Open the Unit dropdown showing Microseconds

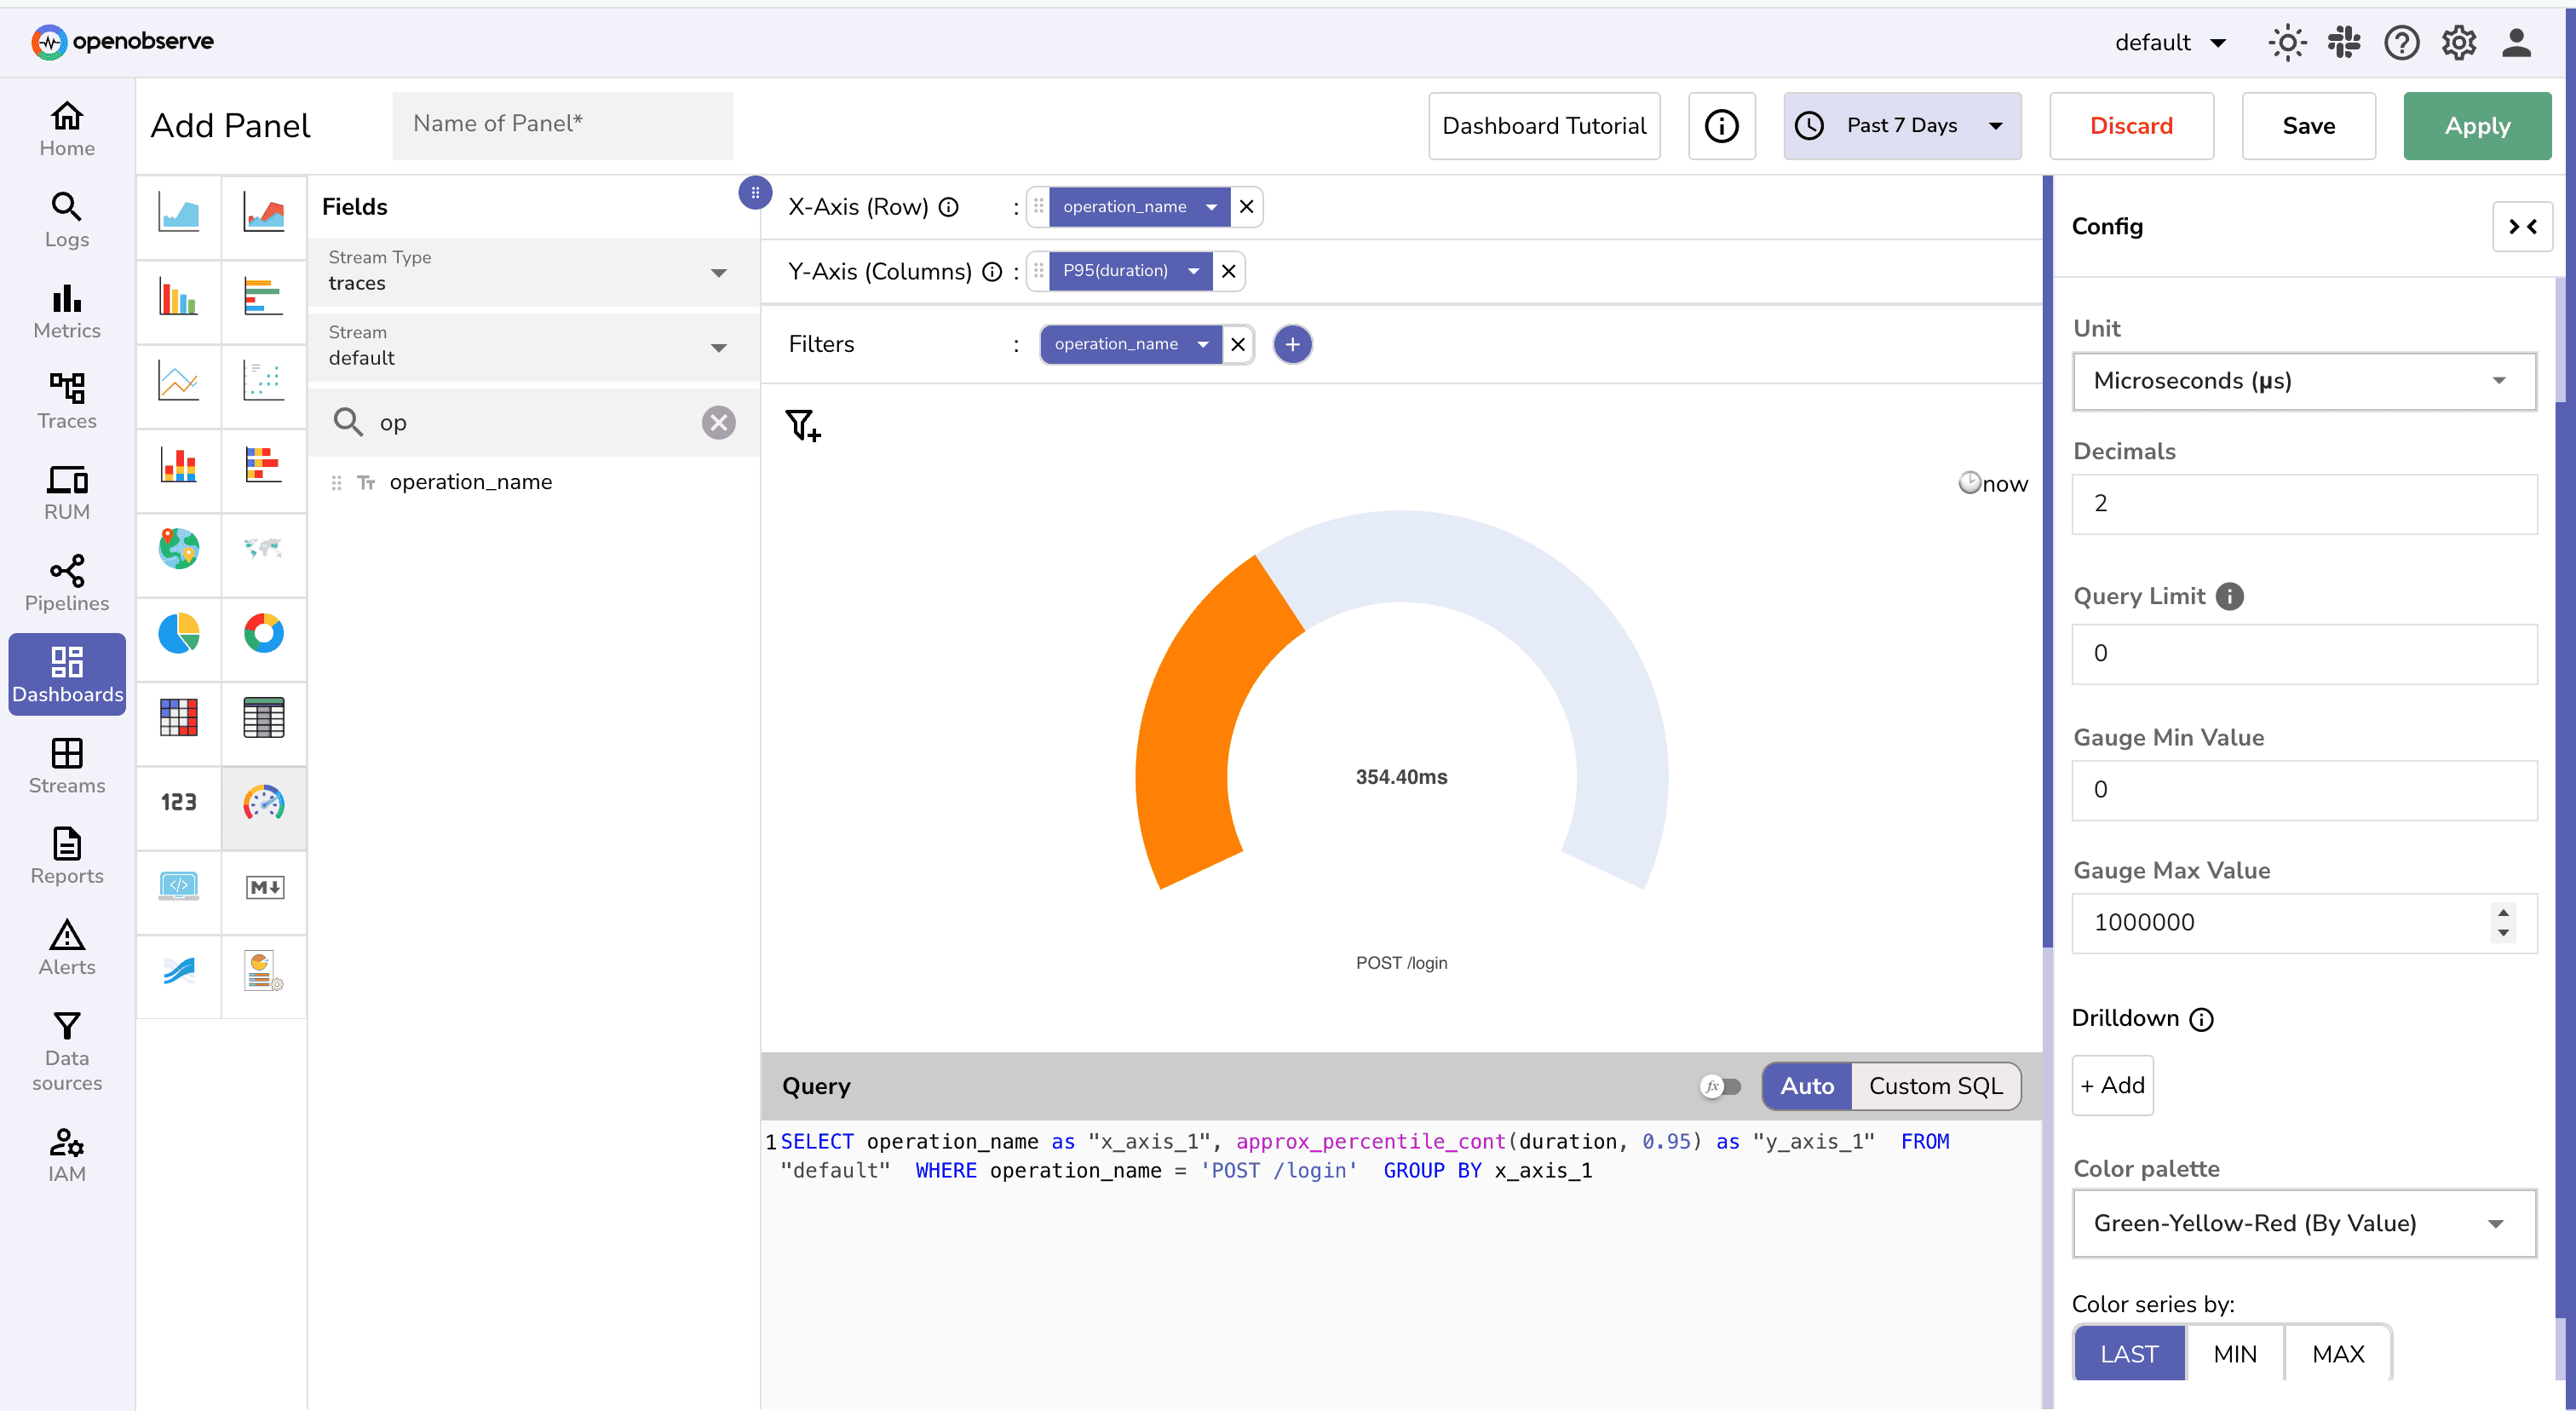pyautogui.click(x=2302, y=381)
